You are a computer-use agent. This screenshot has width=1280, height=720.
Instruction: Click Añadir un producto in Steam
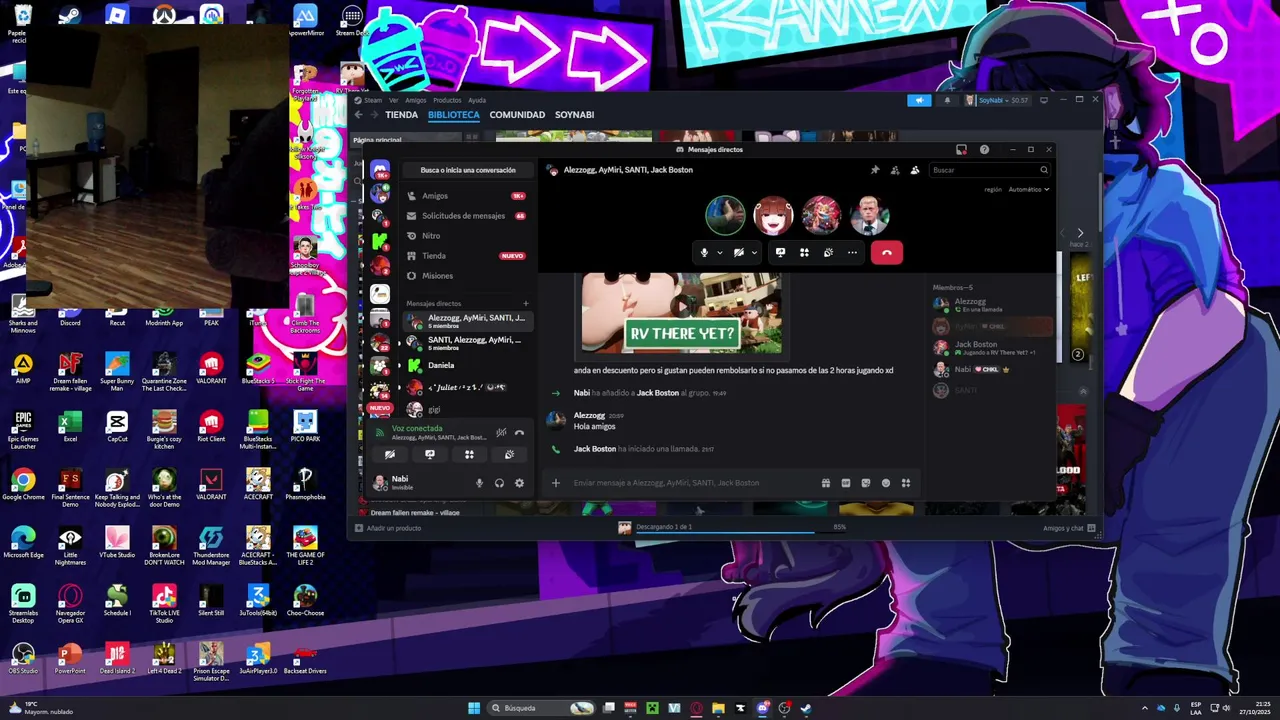[388, 528]
